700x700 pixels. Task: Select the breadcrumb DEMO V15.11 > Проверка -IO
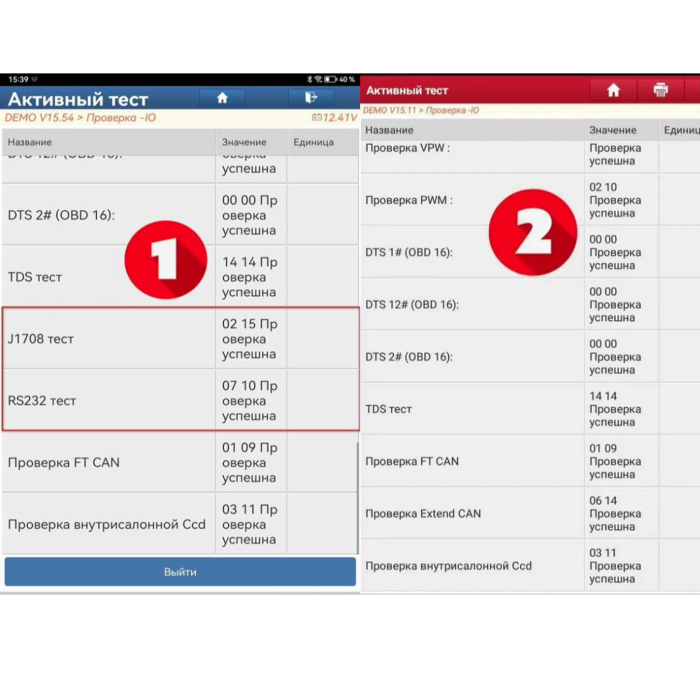421,110
